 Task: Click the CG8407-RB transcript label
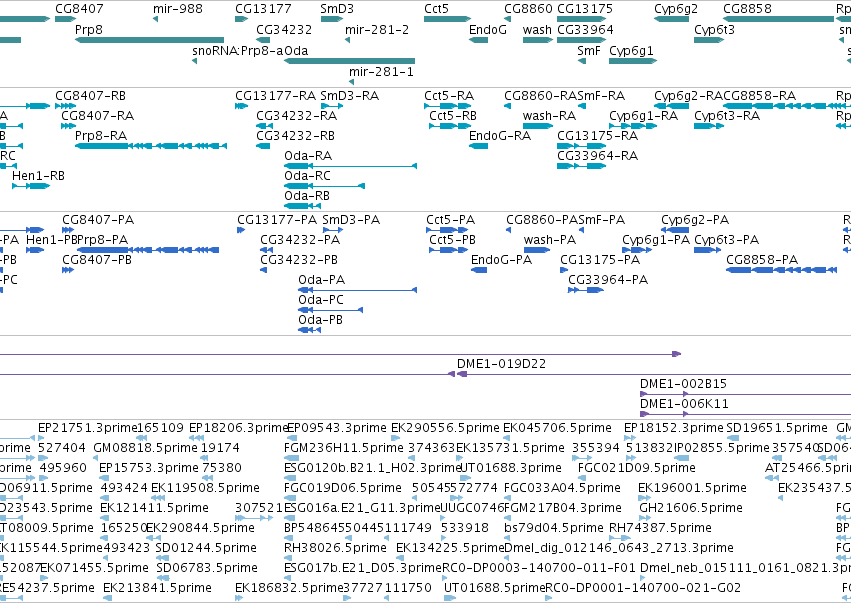91,96
